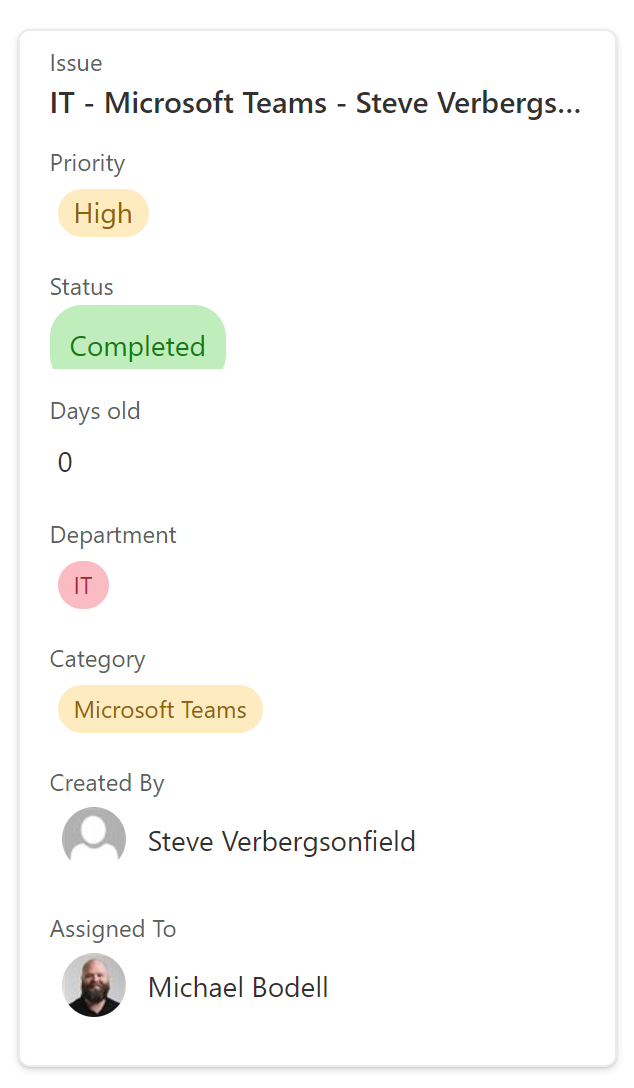Click the Days old value showing 0
The image size is (634, 1088).
[x=65, y=462]
